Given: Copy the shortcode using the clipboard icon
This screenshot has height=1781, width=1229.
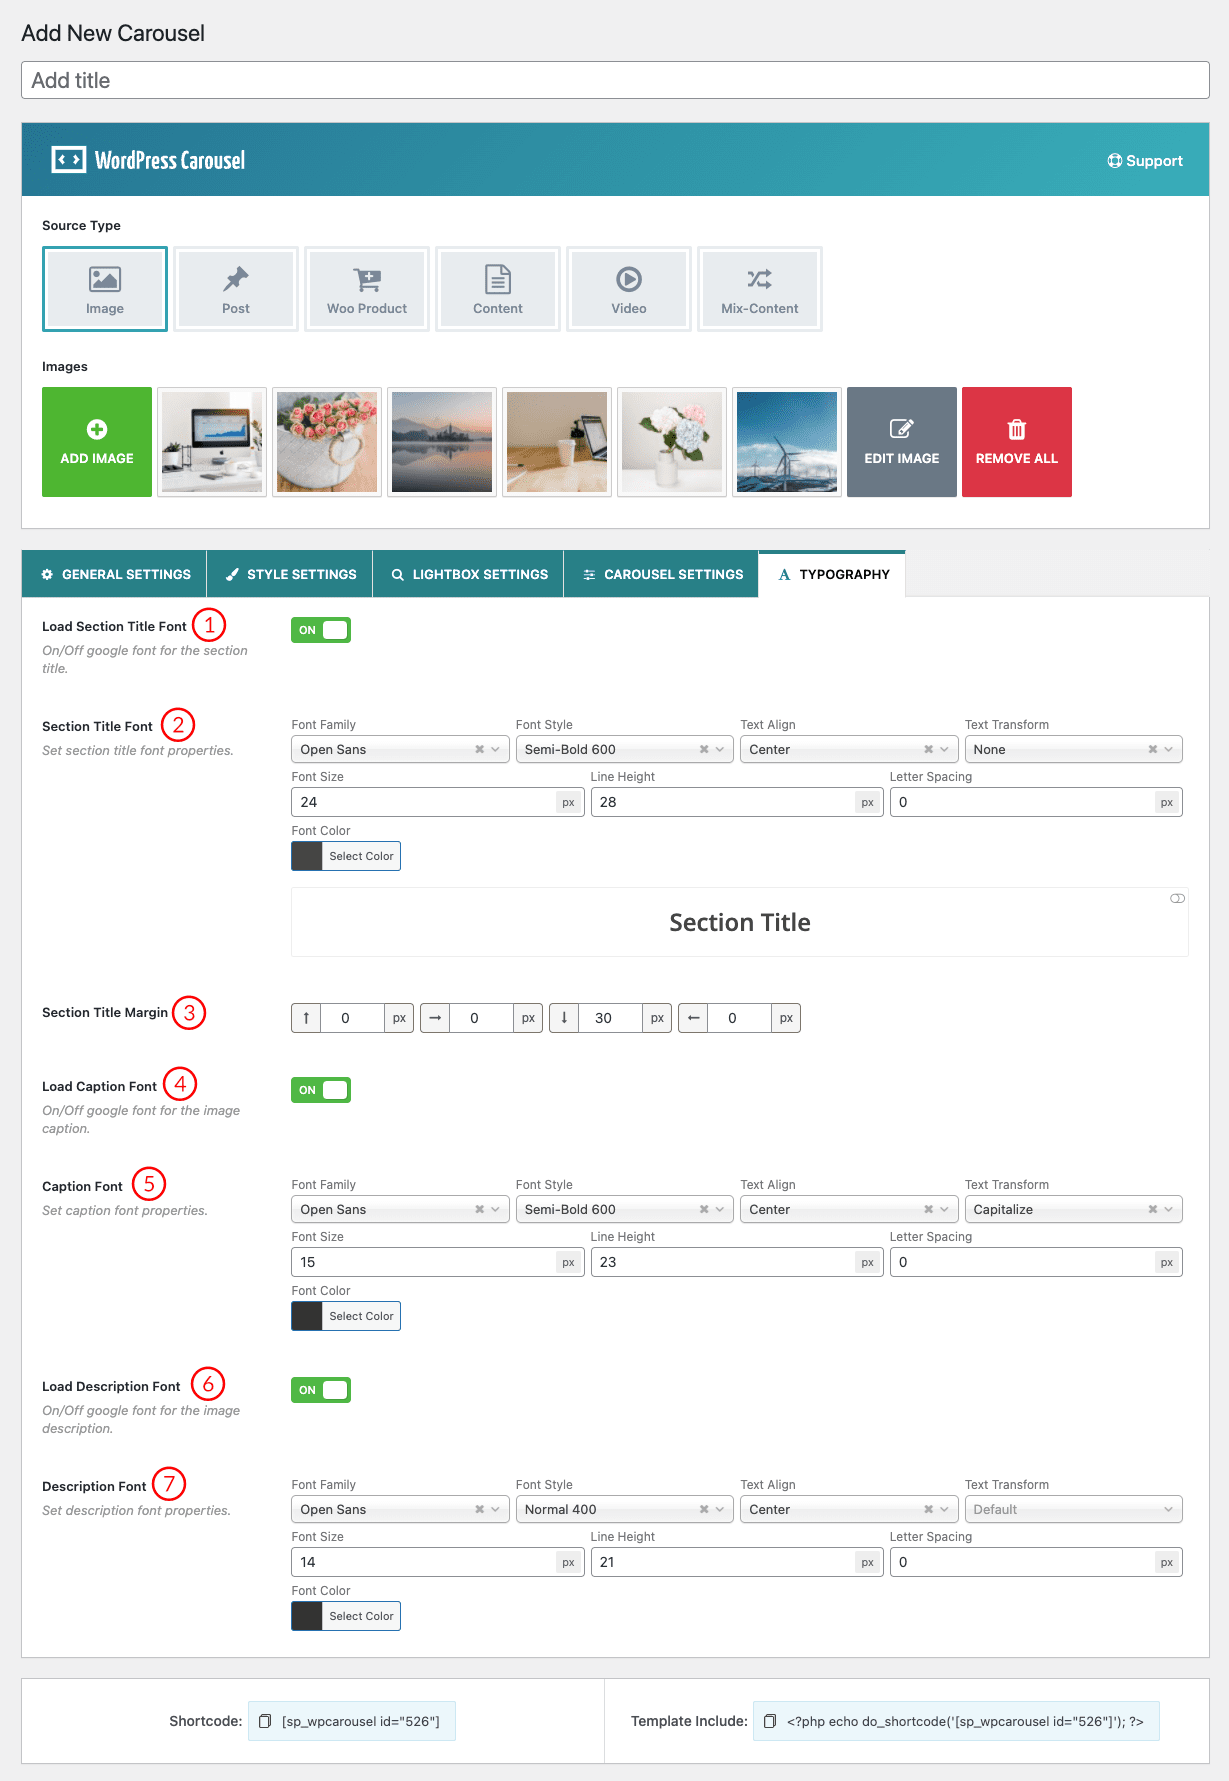Looking at the screenshot, I should tap(265, 1721).
